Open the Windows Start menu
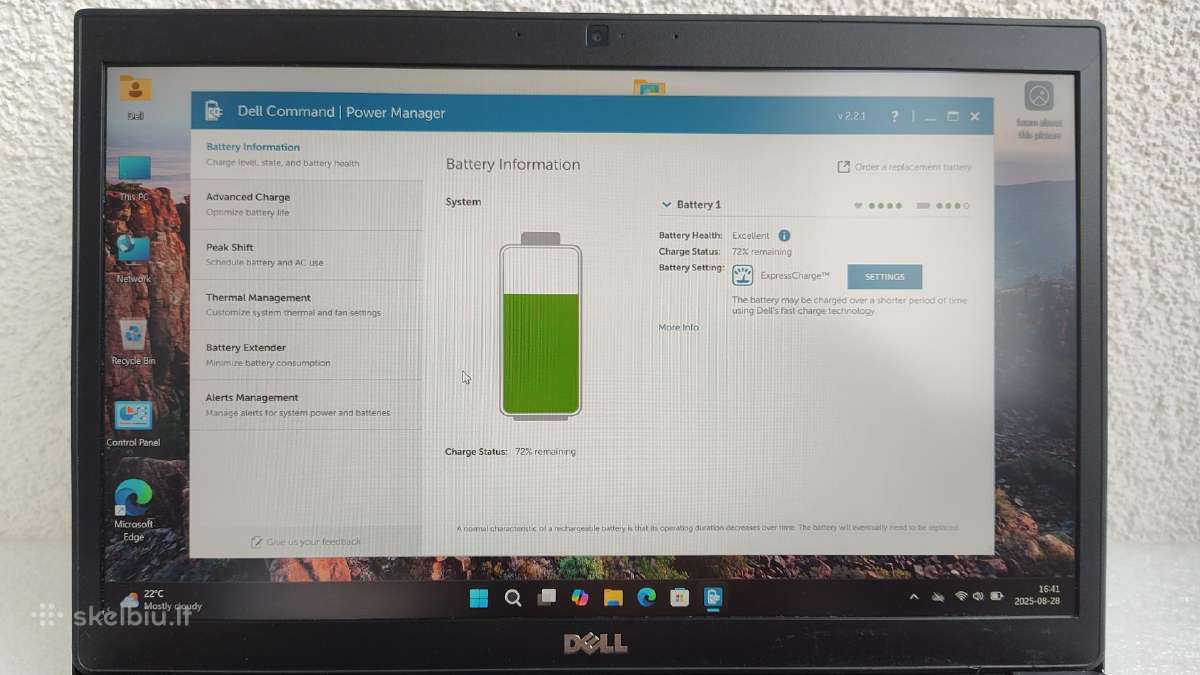This screenshot has height=675, width=1200. 479,598
